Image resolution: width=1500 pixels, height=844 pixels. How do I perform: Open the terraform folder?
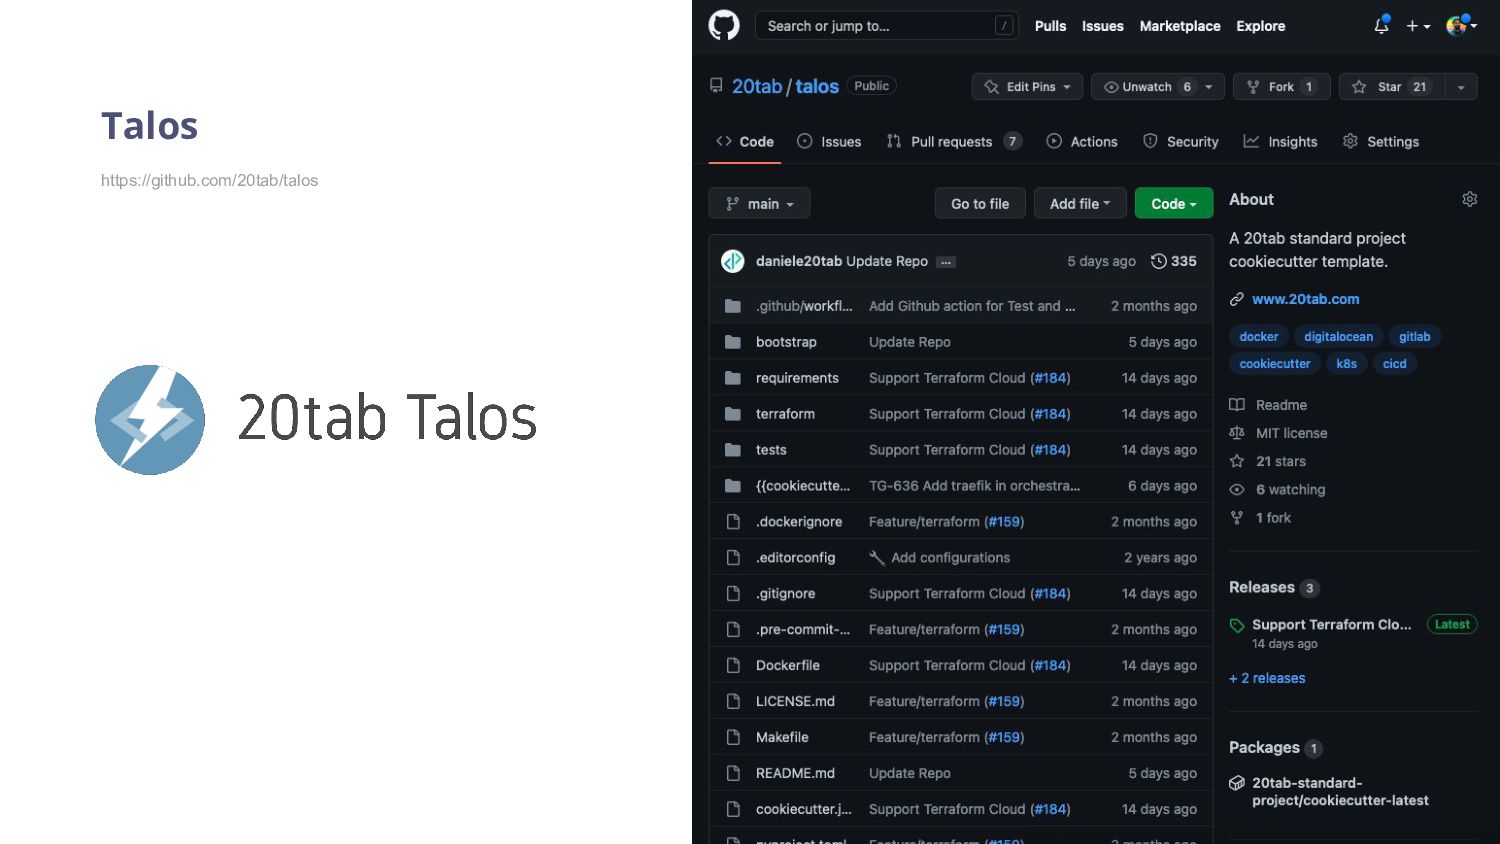[785, 414]
